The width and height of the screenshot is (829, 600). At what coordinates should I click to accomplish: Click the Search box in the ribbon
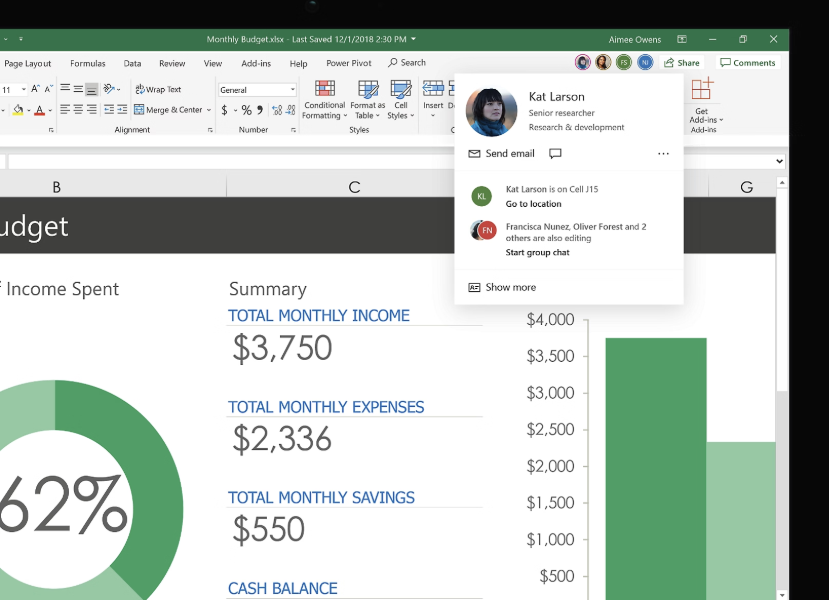[407, 62]
